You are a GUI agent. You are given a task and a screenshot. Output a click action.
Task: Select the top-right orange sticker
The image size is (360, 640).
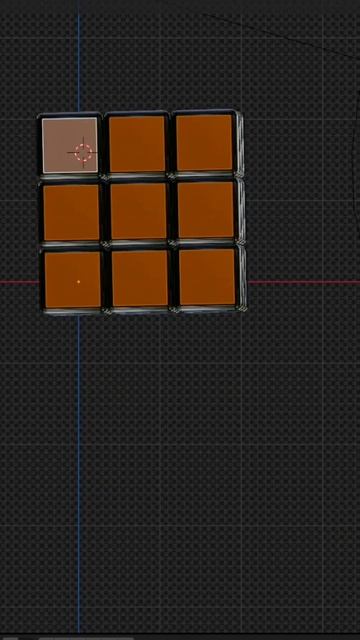pyautogui.click(x=204, y=142)
